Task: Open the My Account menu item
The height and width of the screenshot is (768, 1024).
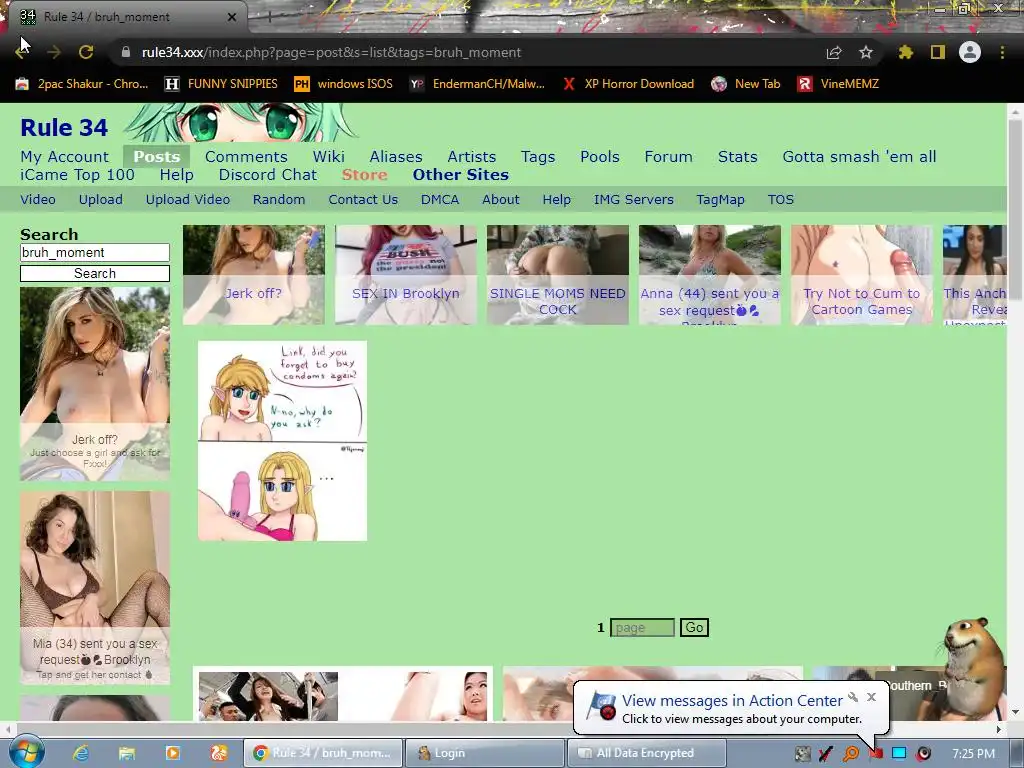Action: (x=65, y=157)
